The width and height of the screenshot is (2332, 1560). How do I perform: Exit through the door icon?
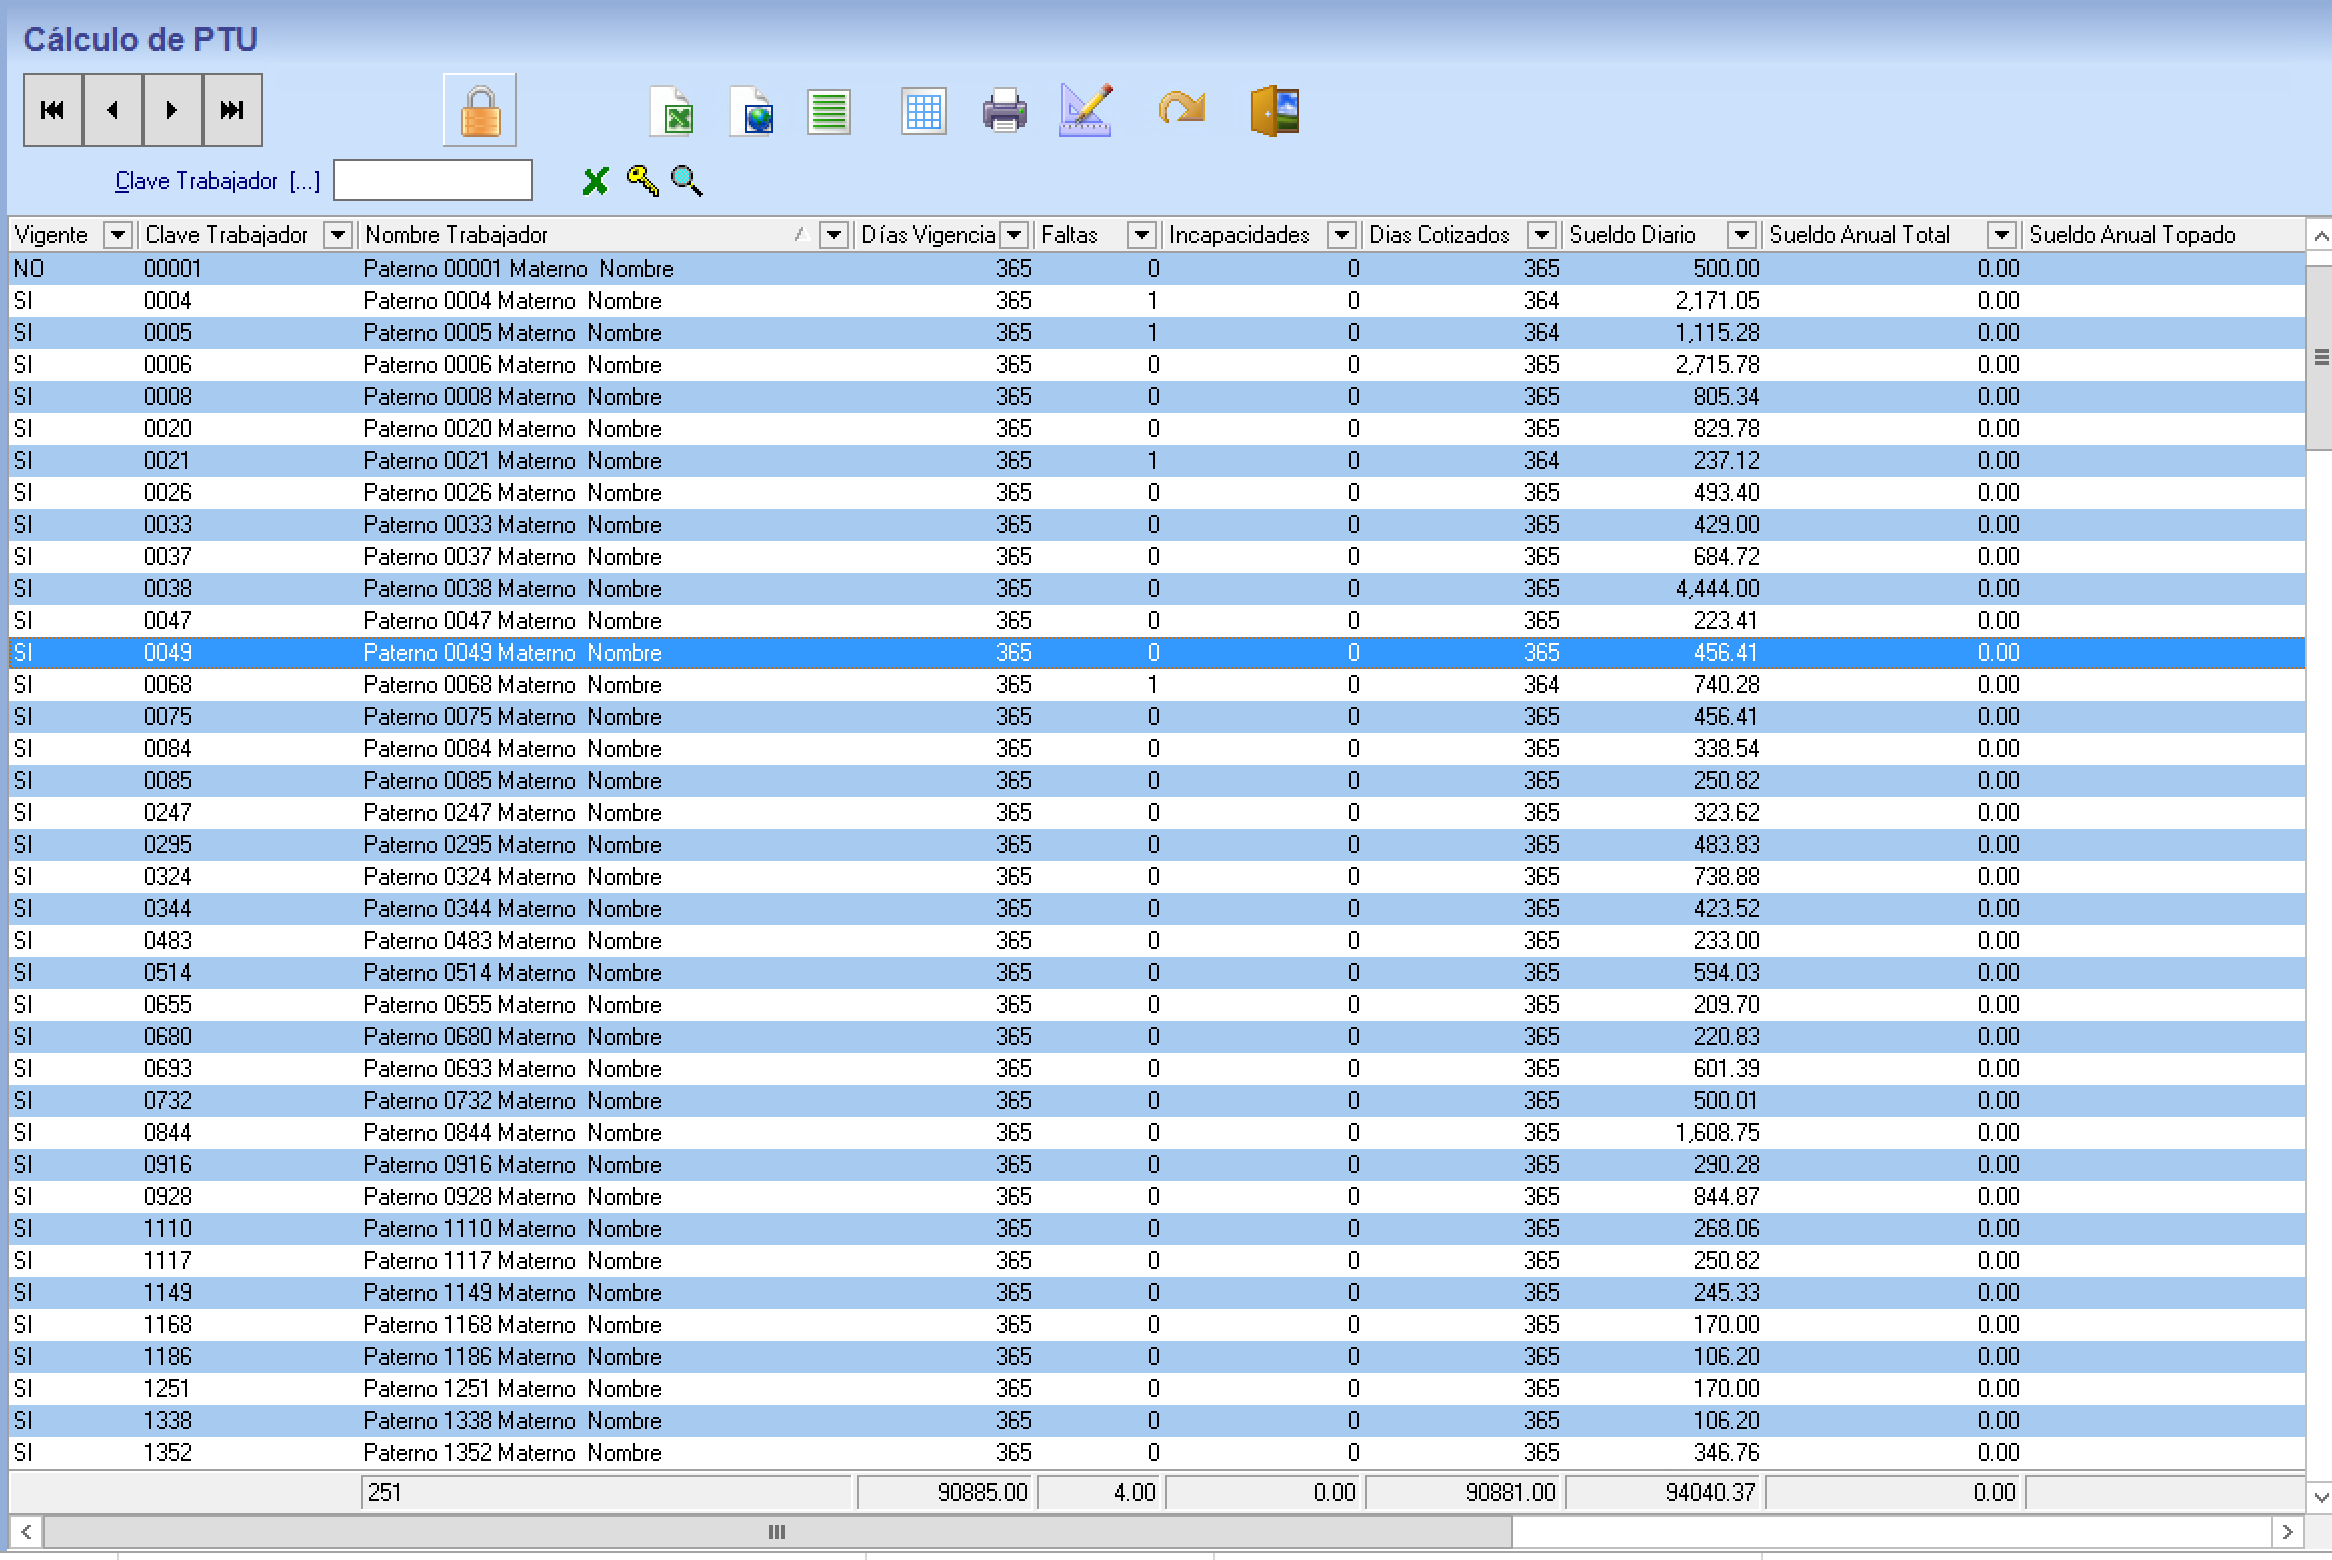(1275, 111)
